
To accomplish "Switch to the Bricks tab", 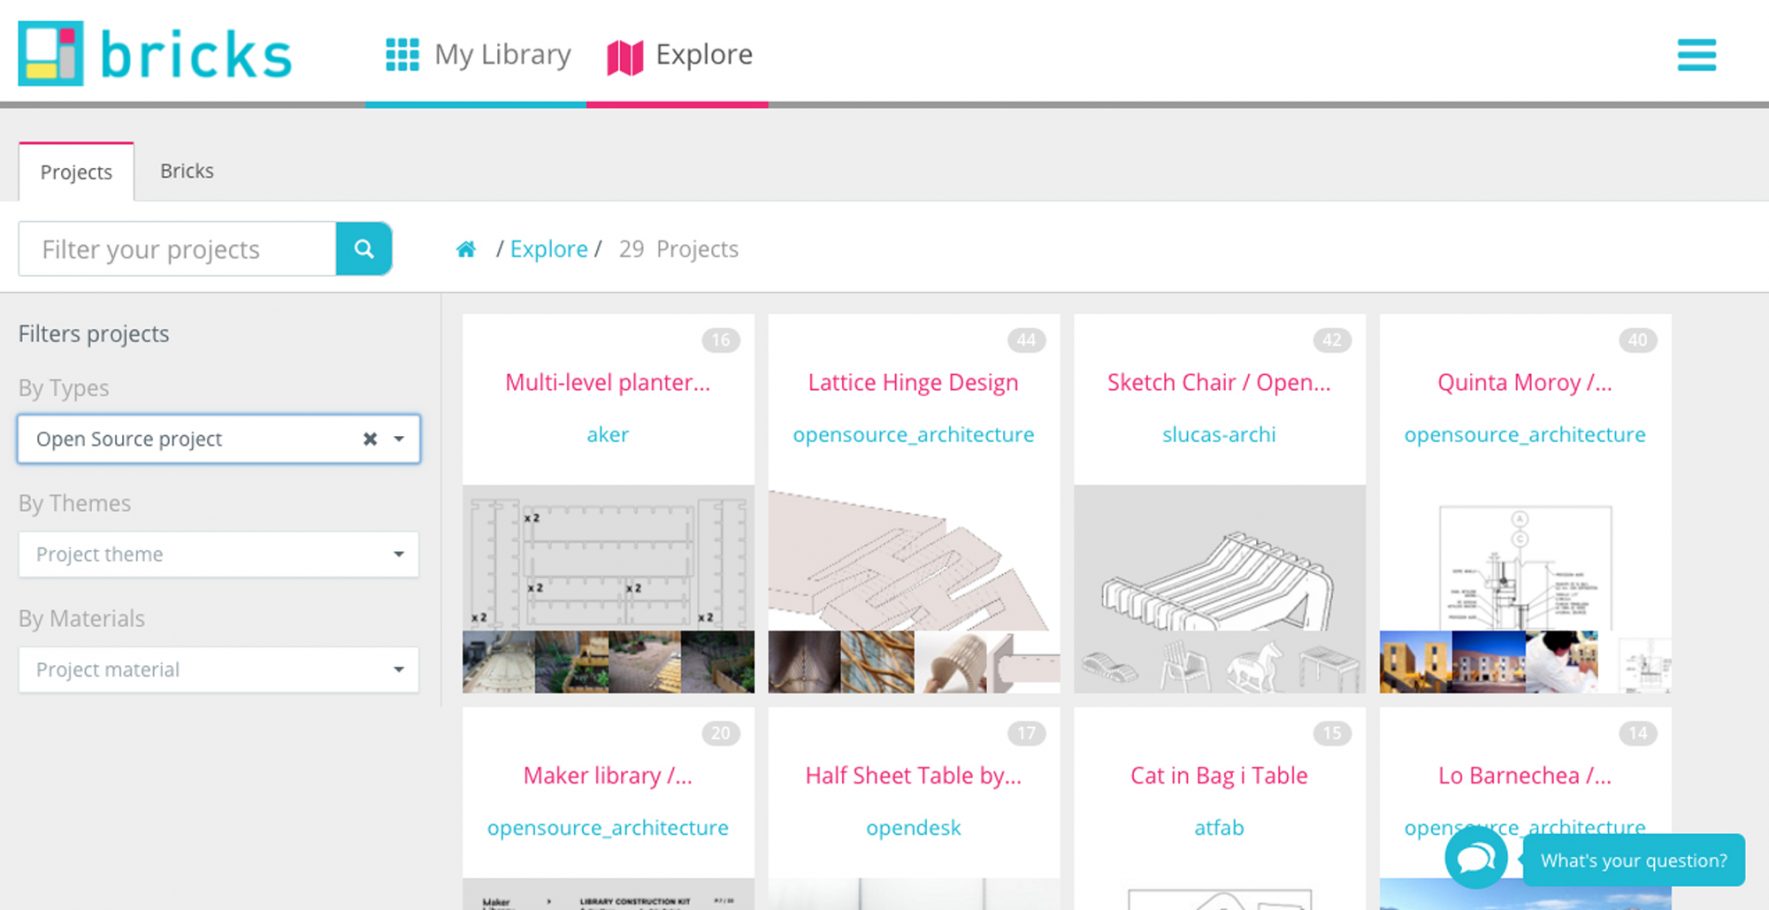I will [186, 171].
